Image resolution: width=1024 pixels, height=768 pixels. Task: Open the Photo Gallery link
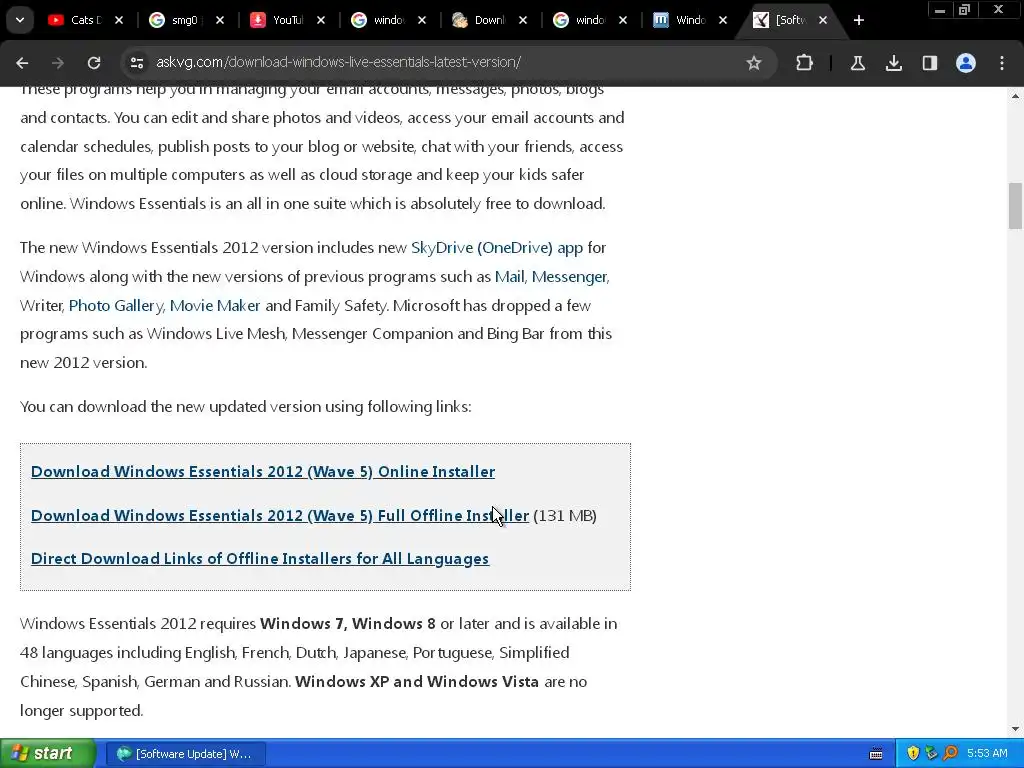coord(116,306)
